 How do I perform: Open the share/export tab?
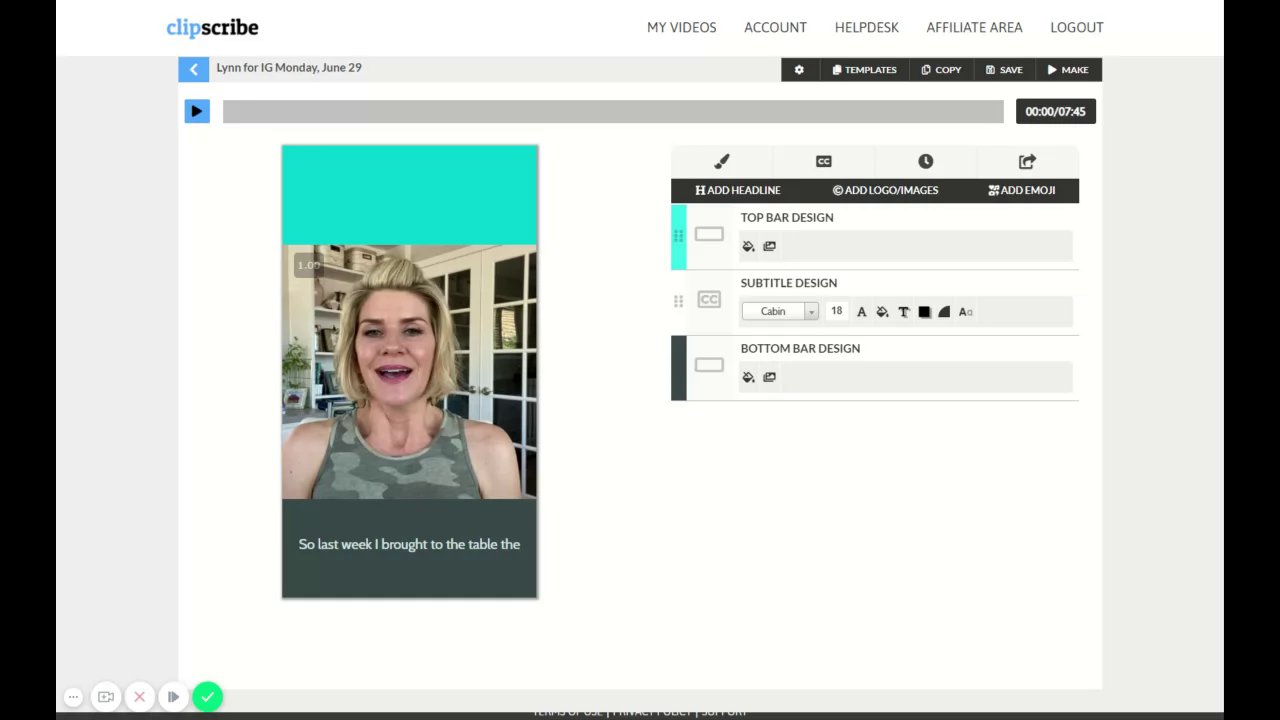pos(1027,161)
